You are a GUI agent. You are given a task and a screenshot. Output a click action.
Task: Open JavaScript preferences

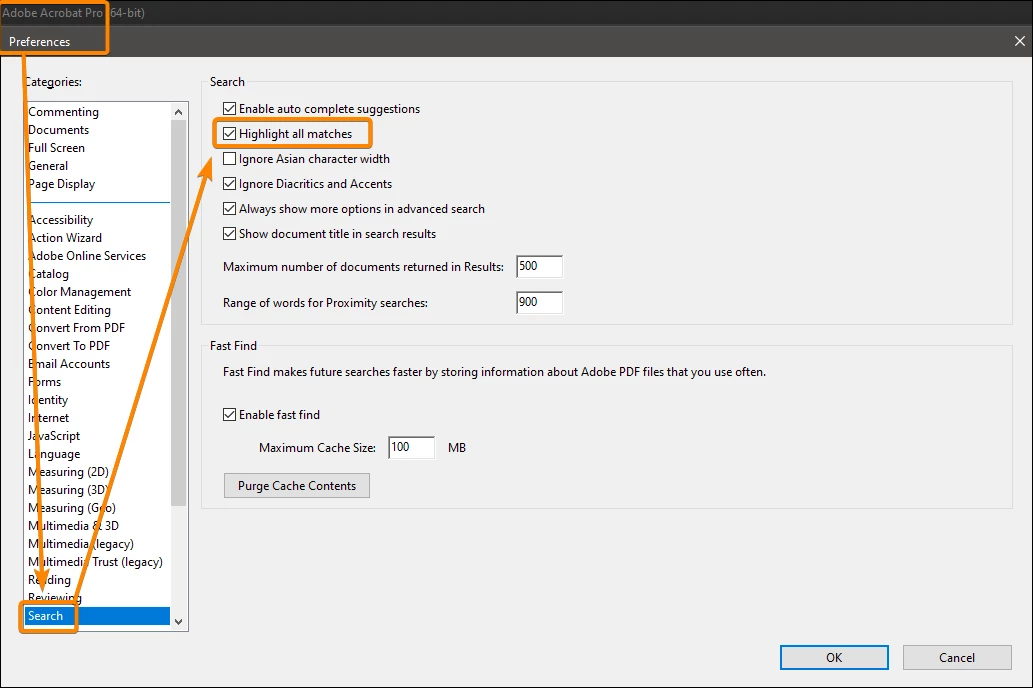54,436
